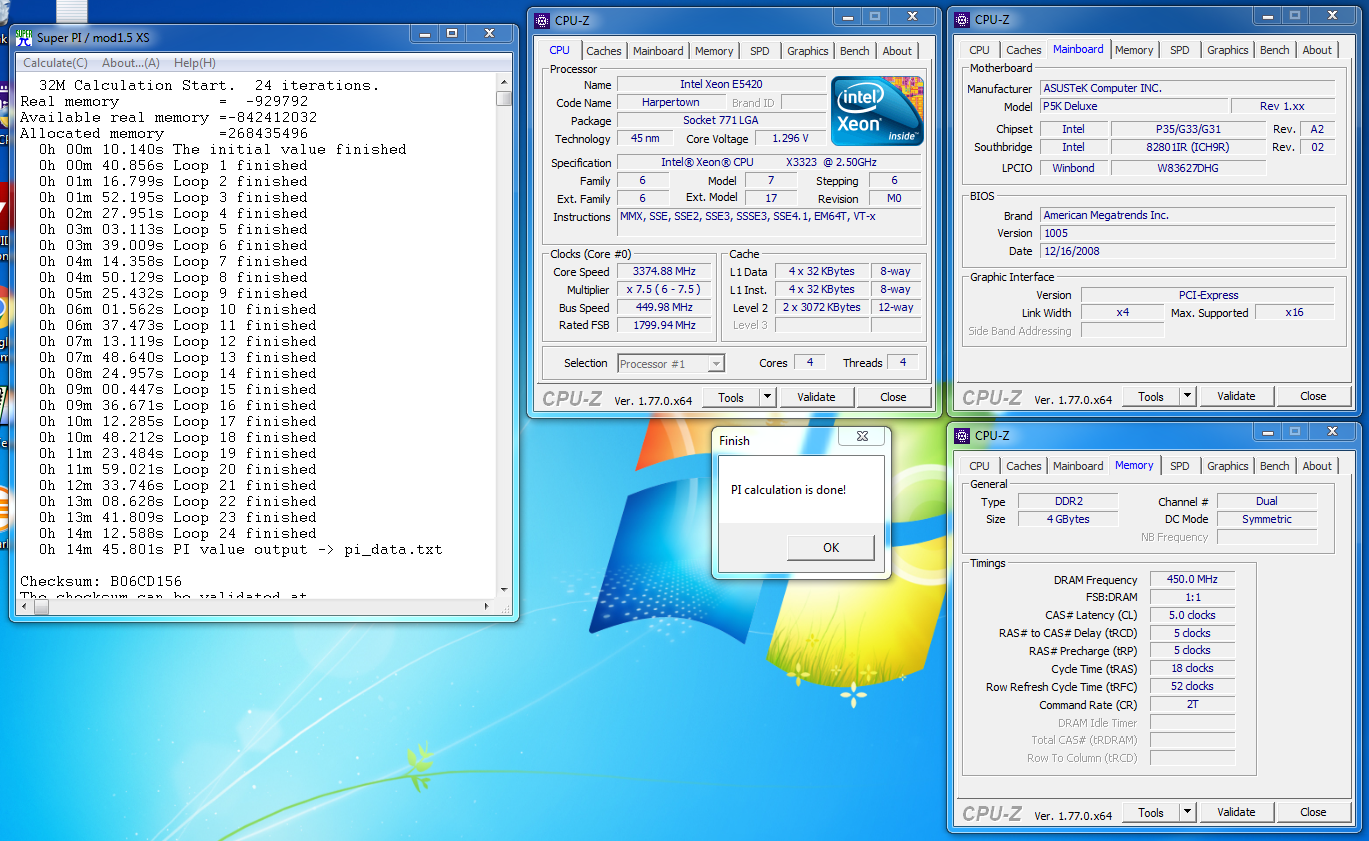Click the Rated FSB value '1799.94 MHz'

coord(664,326)
